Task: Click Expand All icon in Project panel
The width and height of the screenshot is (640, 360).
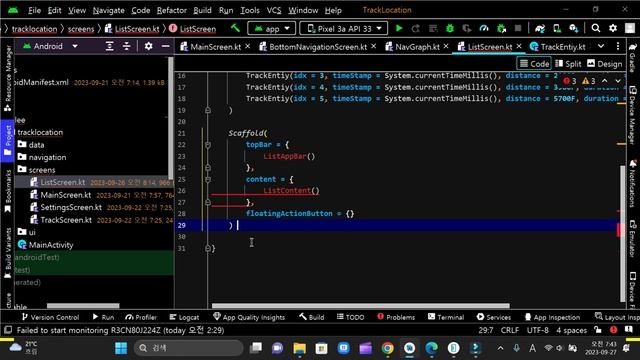Action: 109,46
